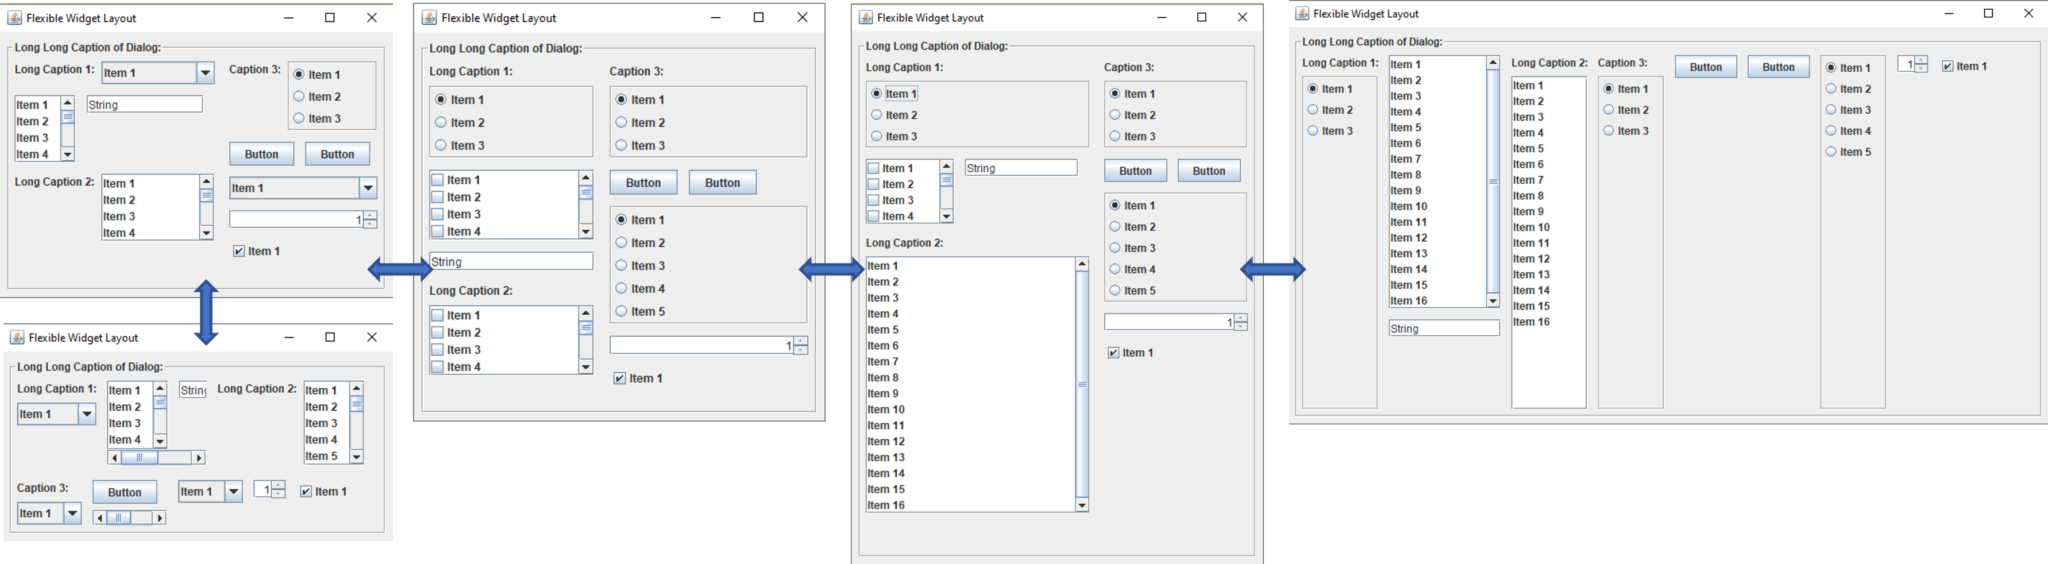Increment the spinner value in the widest window
The height and width of the screenshot is (564, 2048).
pos(1921,60)
